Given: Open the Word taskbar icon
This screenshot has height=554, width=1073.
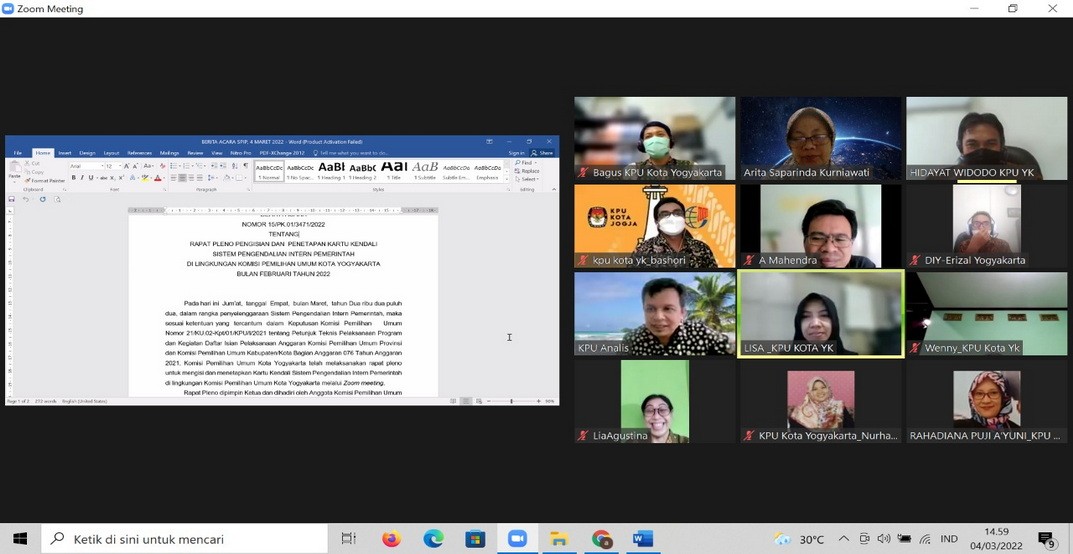Looking at the screenshot, I should (x=643, y=539).
